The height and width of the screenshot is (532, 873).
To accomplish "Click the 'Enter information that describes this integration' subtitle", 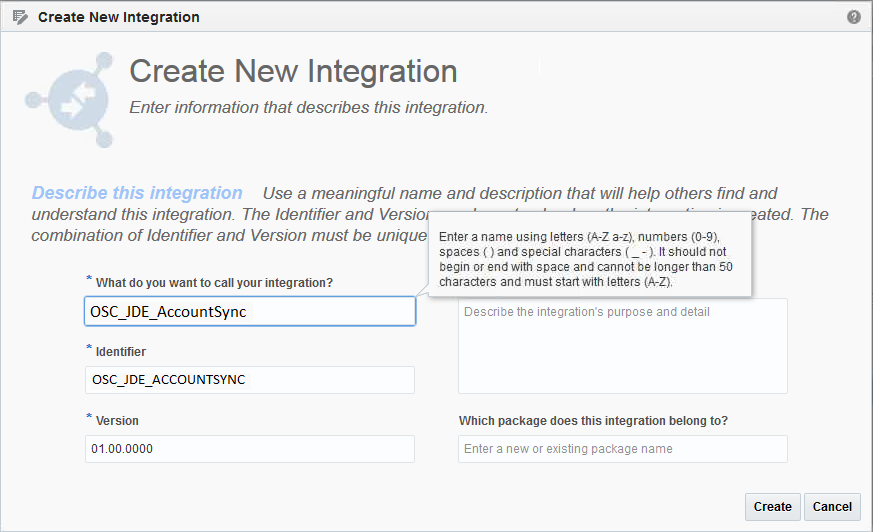I will point(309,107).
